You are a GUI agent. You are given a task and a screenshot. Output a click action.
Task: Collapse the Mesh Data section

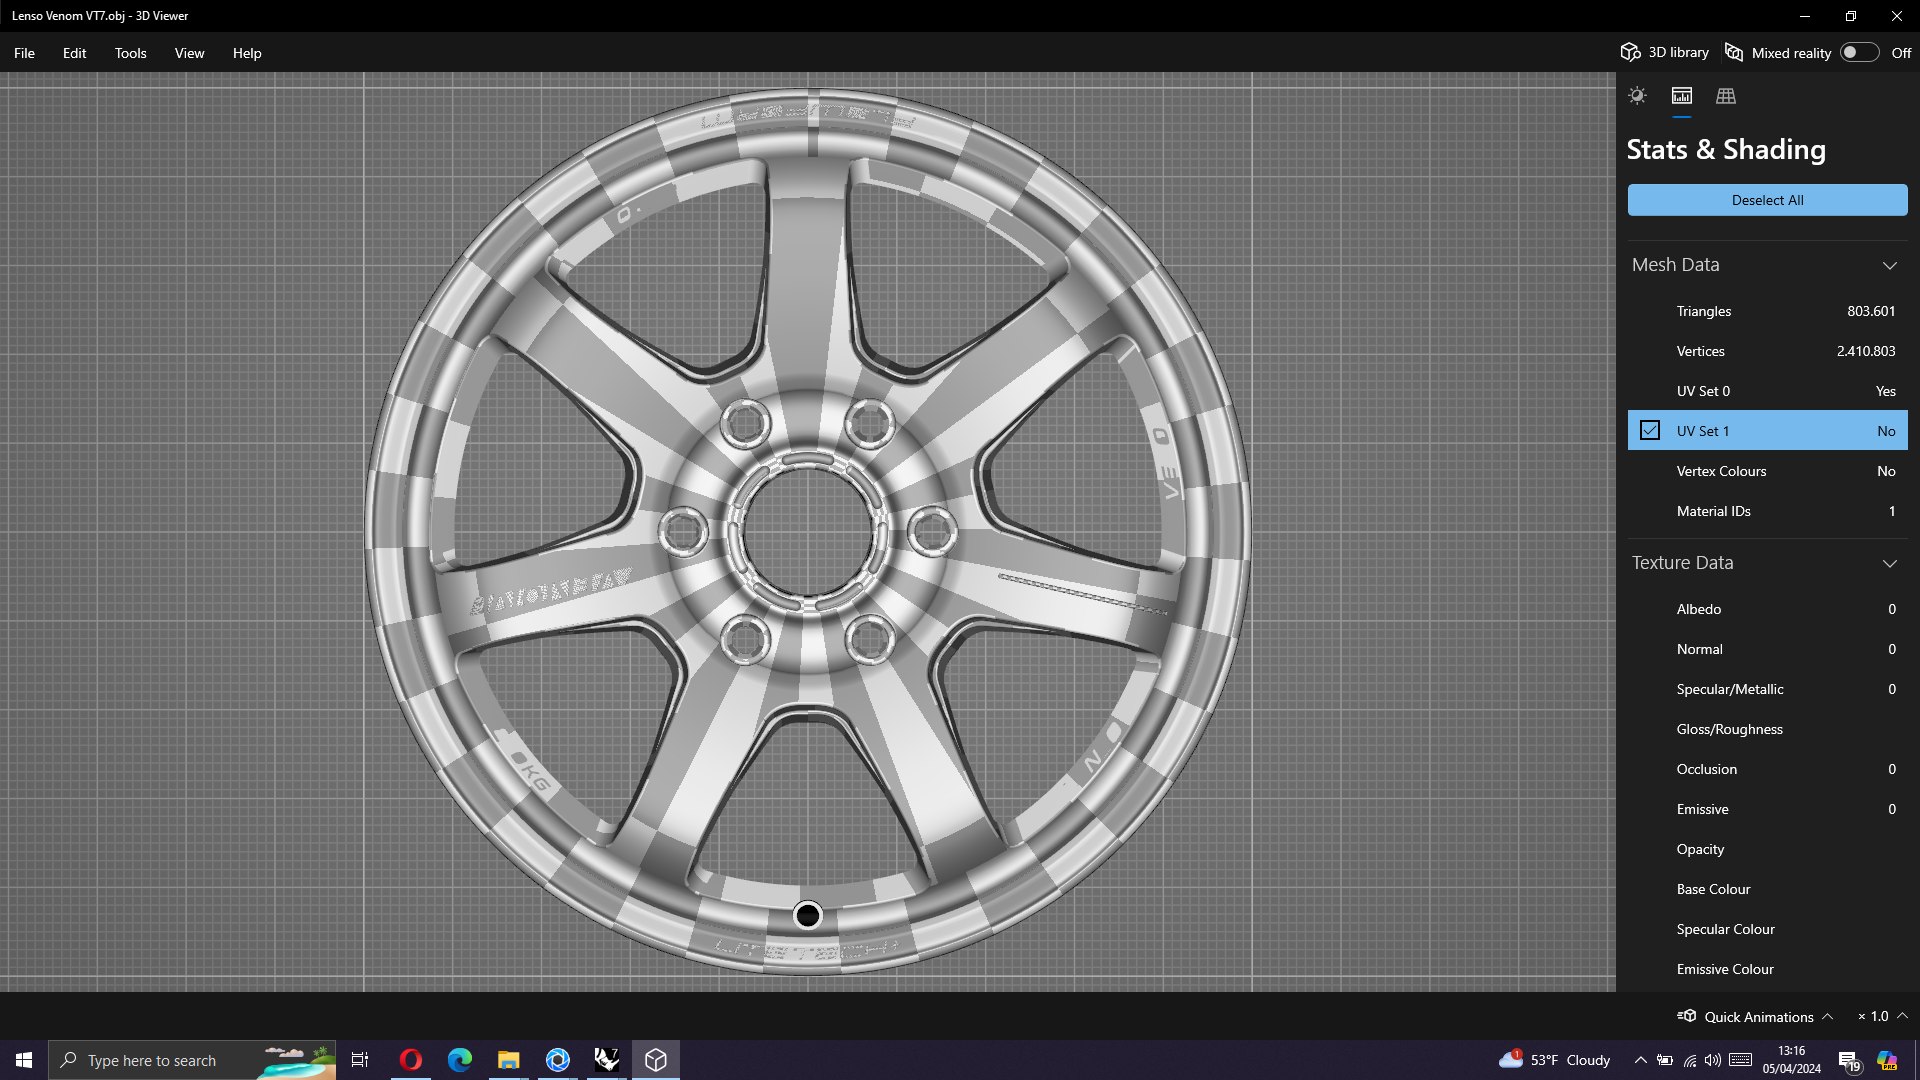point(1889,265)
